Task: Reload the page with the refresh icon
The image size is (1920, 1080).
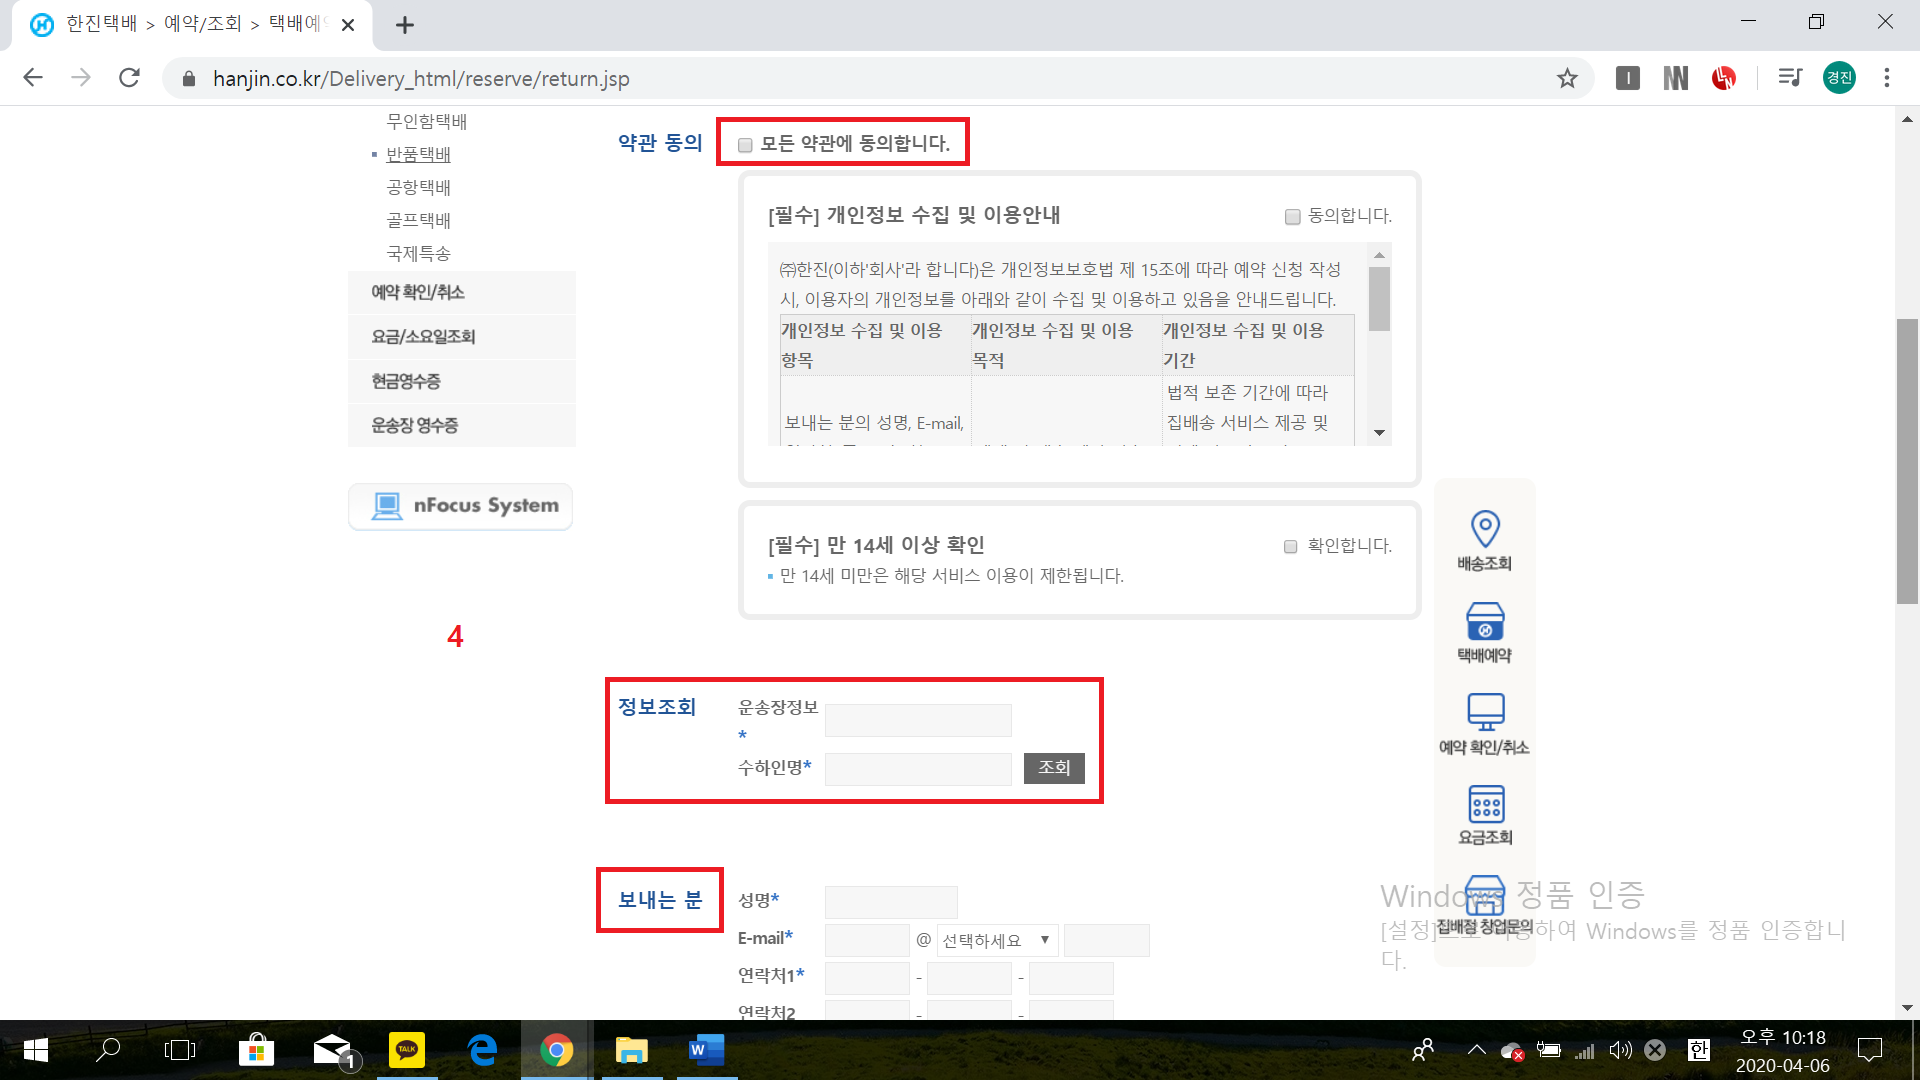Action: [x=129, y=78]
